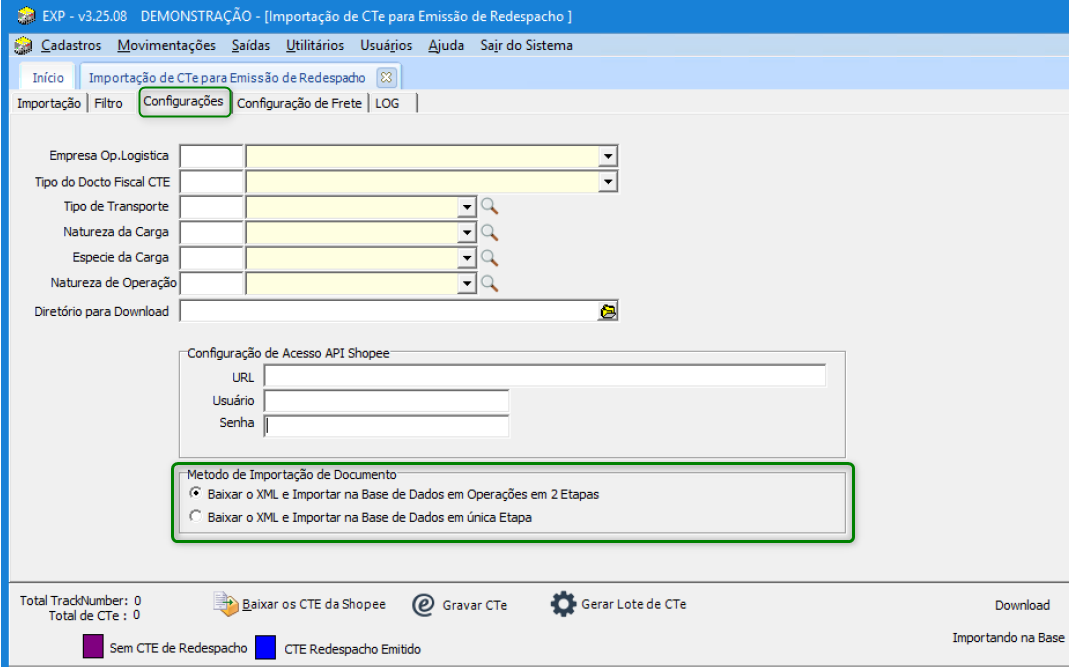Image resolution: width=1069 pixels, height=668 pixels.
Task: Click the Usuário input field
Action: point(386,401)
